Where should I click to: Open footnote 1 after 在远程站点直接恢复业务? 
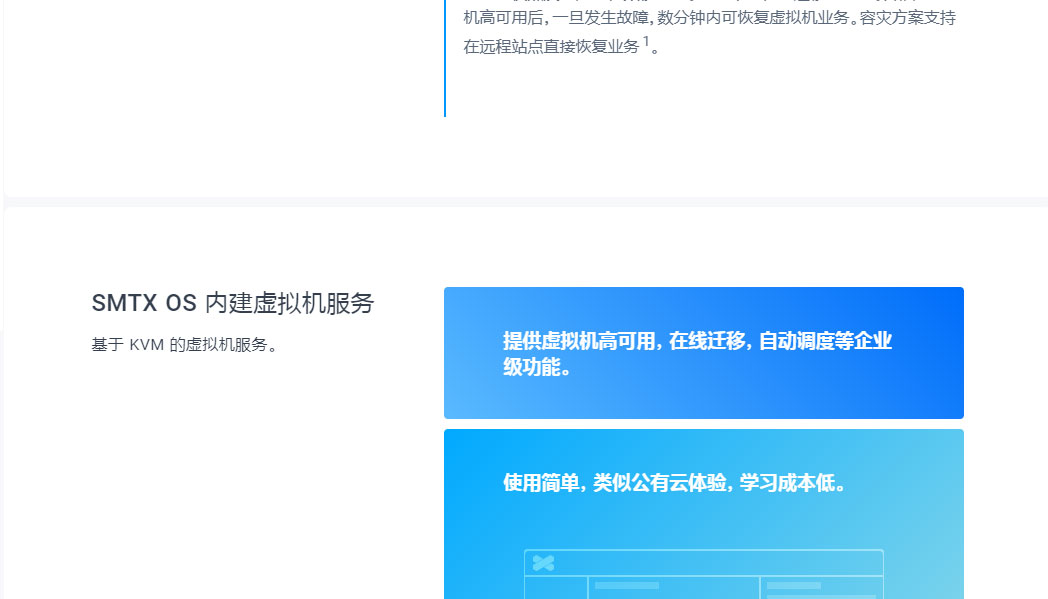coord(646,41)
